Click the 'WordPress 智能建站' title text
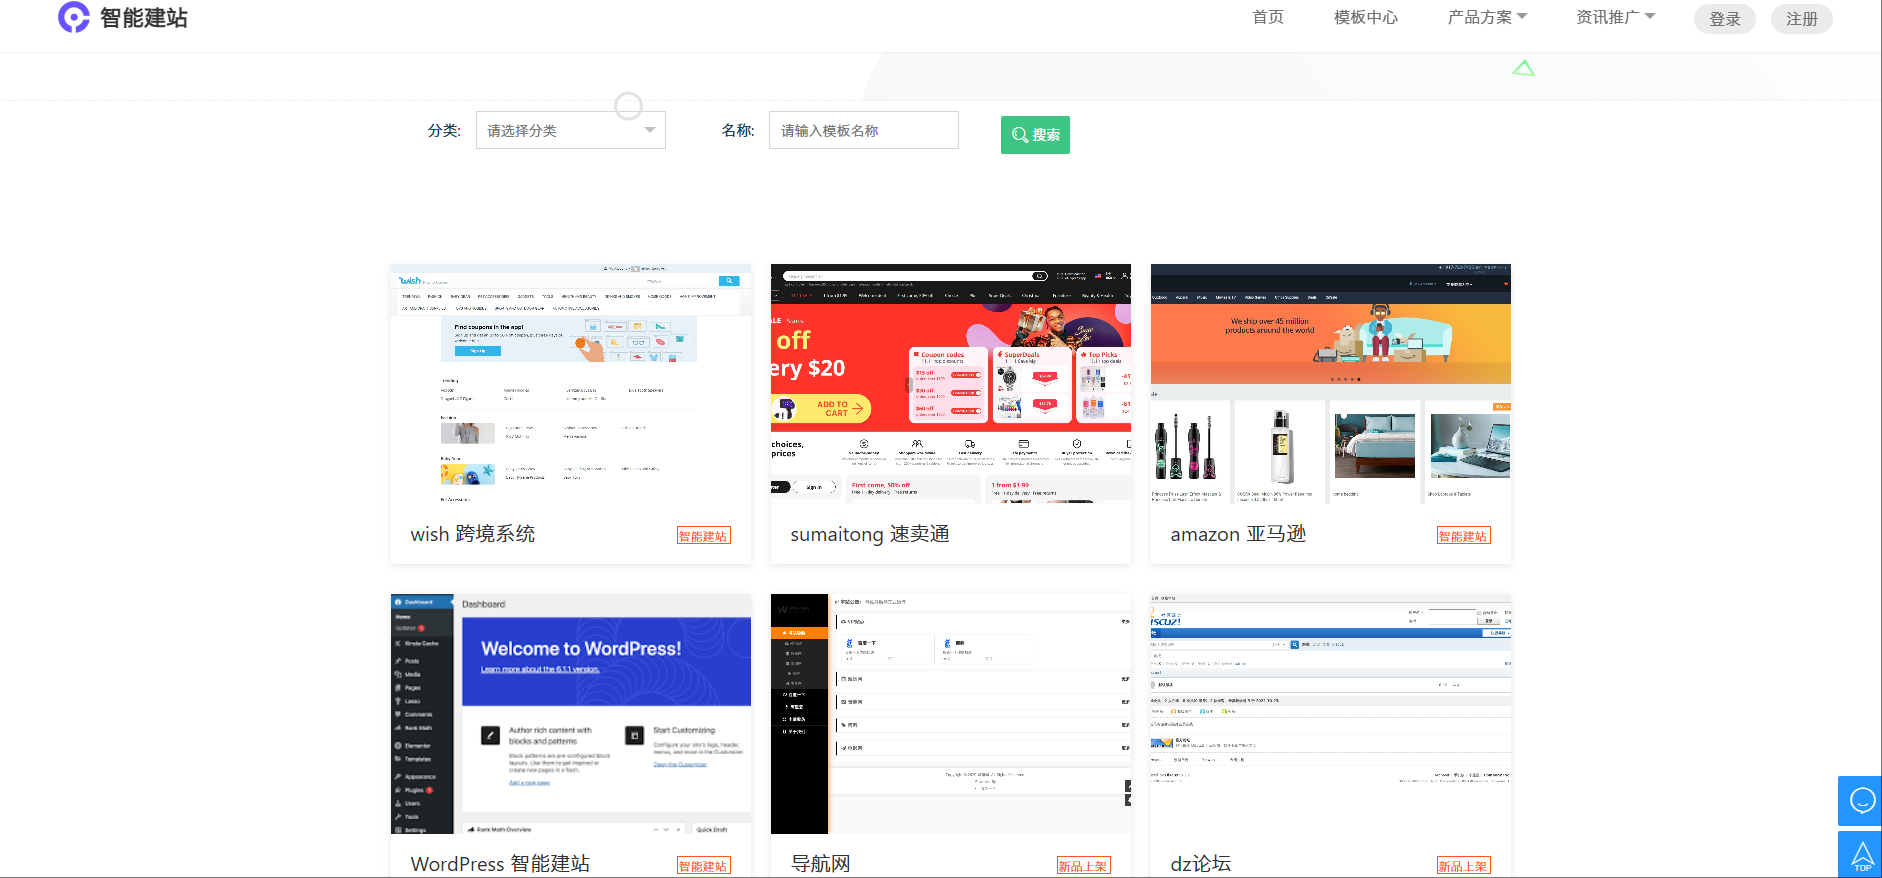The width and height of the screenshot is (1882, 878). (x=500, y=864)
